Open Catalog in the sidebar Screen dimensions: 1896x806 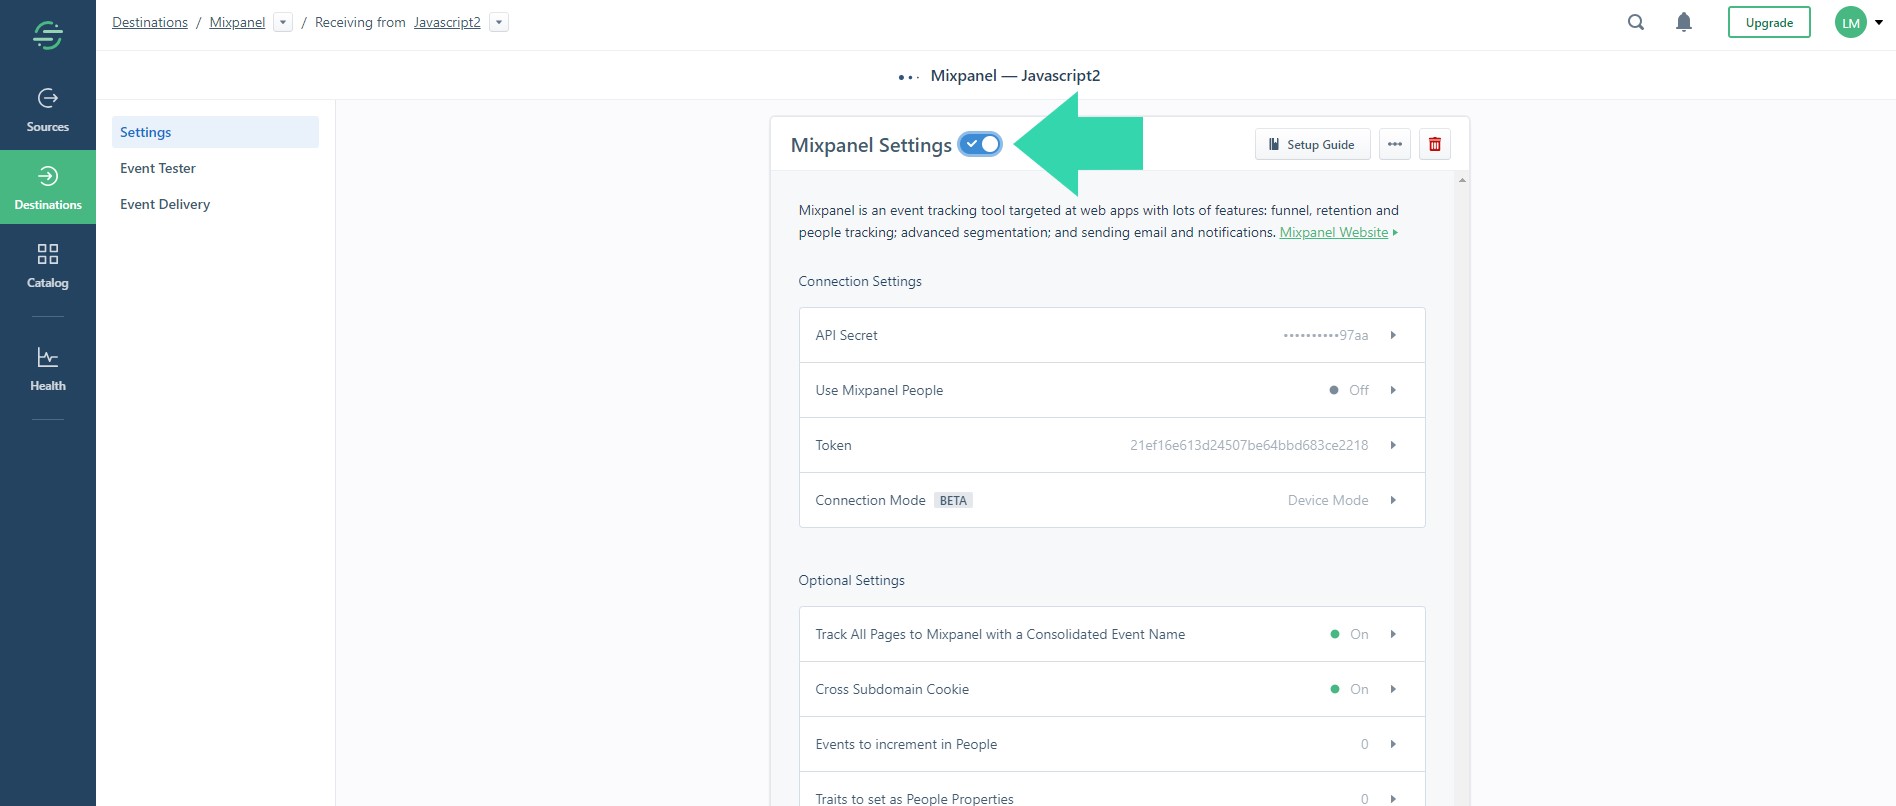tap(47, 266)
